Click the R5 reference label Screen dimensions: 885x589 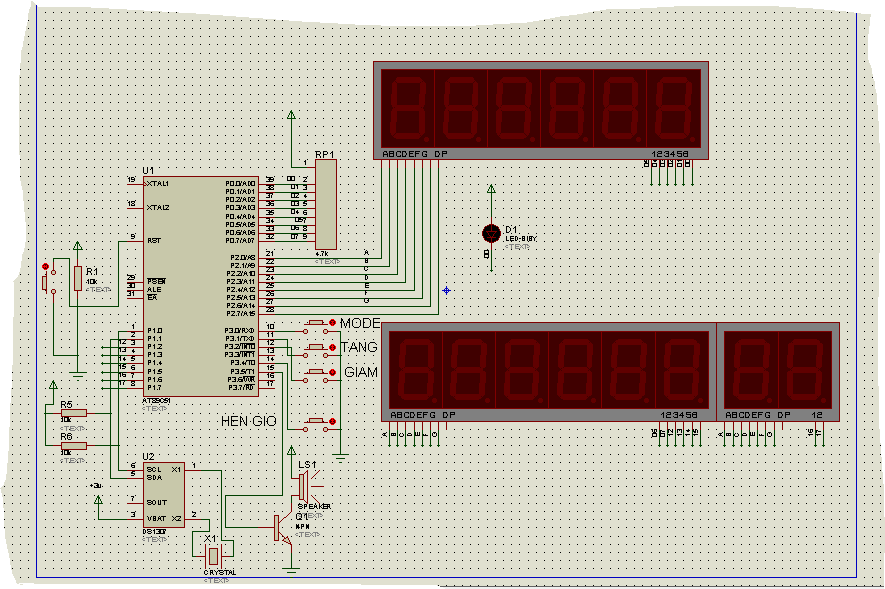67,405
